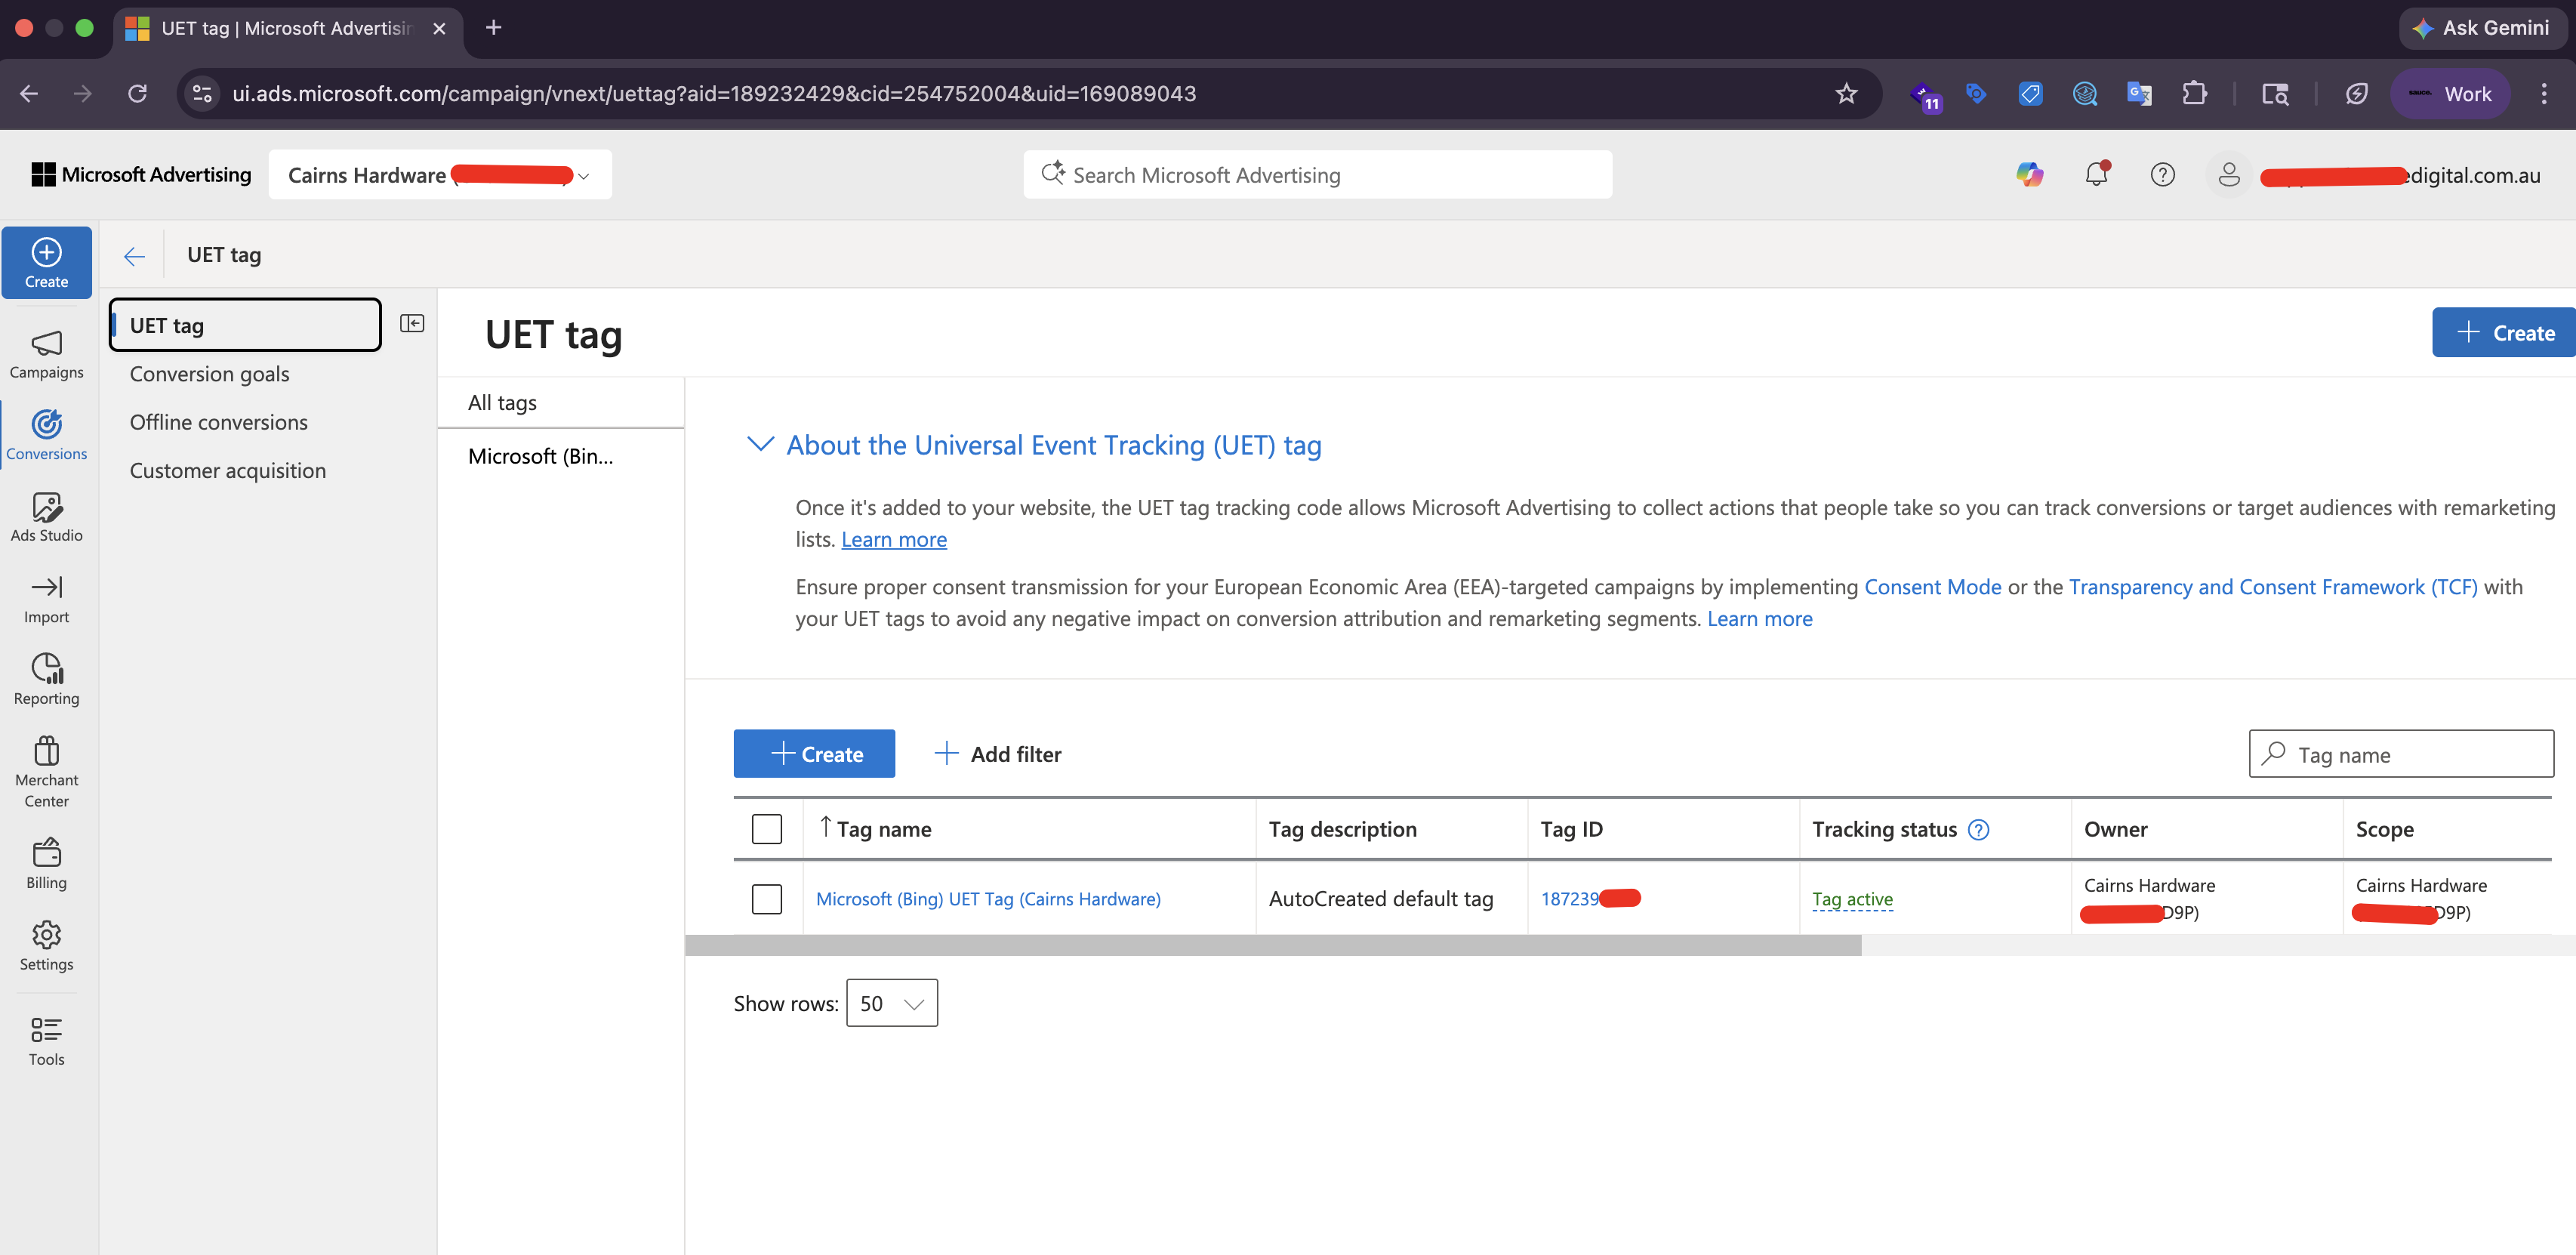
Task: Open Merchant Center in the sidebar
Action: point(46,772)
